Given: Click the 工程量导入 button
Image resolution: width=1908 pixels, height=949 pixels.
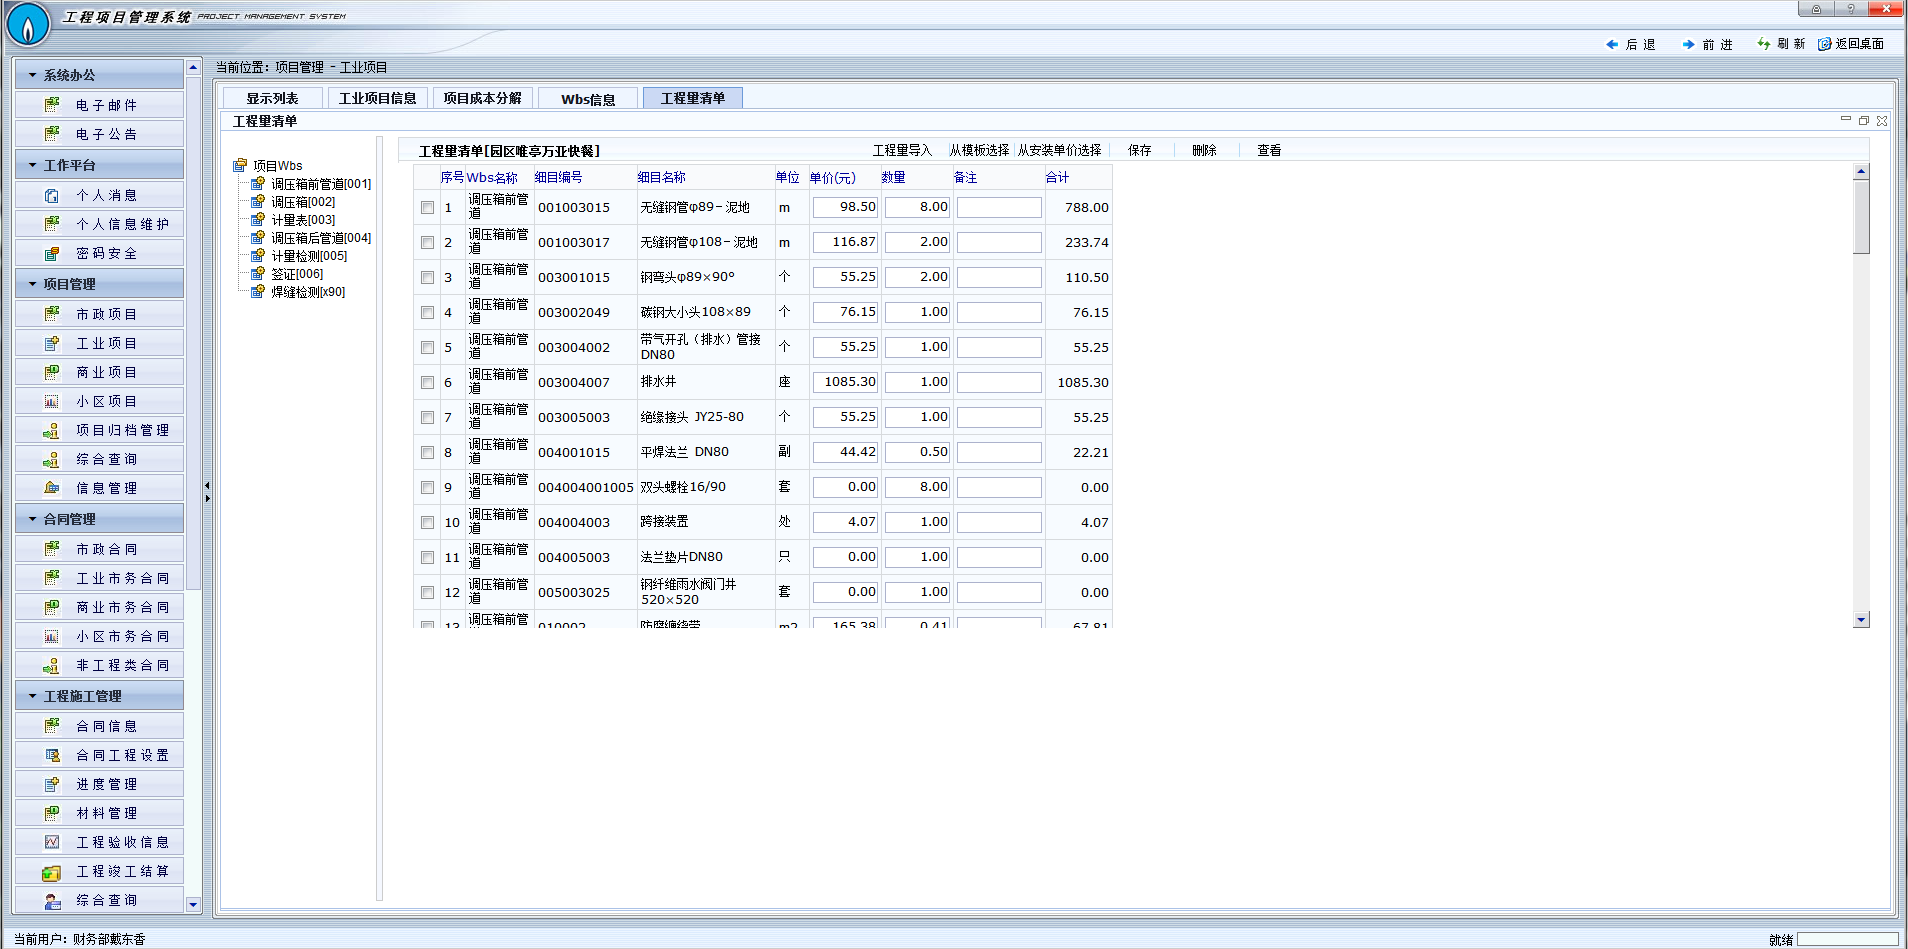Looking at the screenshot, I should tap(901, 150).
